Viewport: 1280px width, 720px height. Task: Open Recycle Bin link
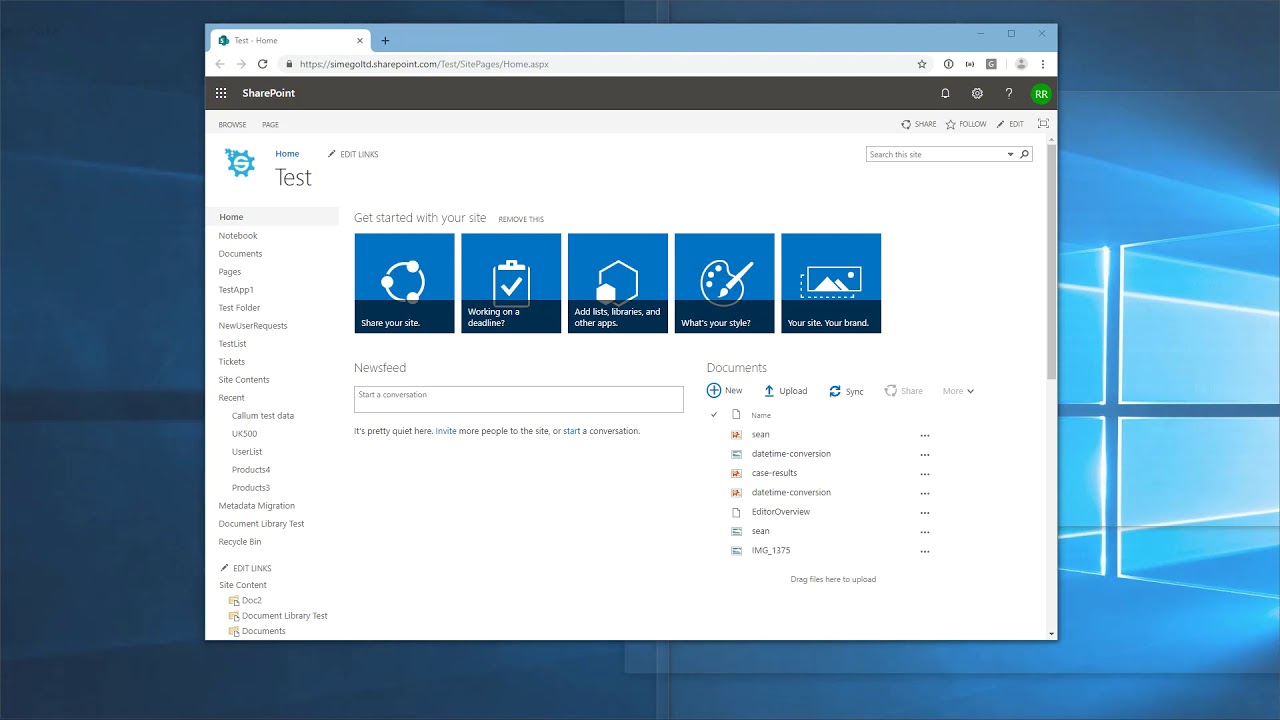point(240,542)
